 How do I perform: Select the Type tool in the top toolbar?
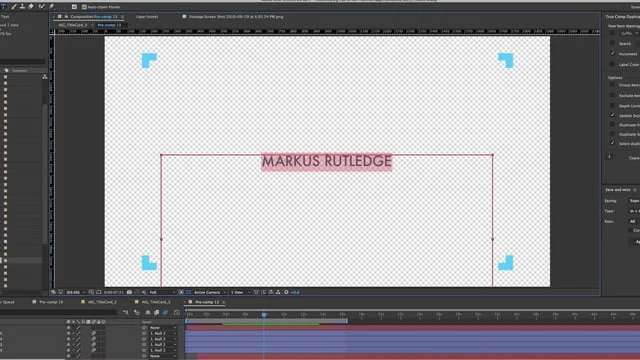pos(3,7)
